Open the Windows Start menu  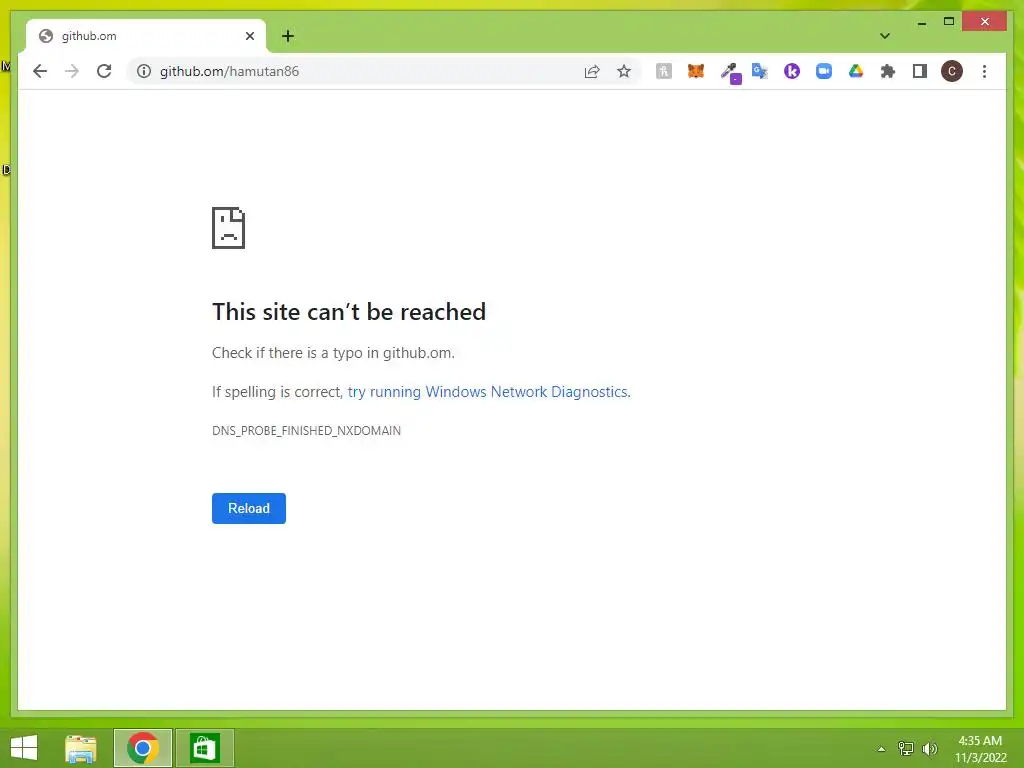[24, 748]
